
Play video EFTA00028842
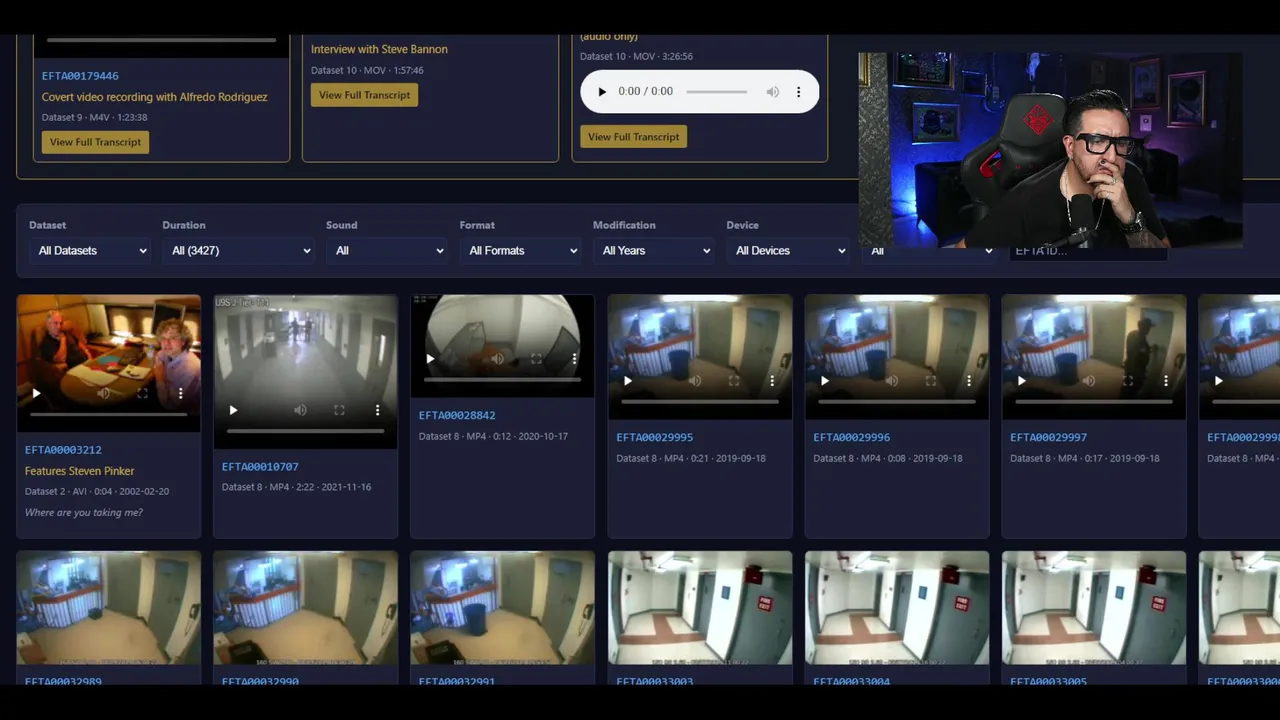point(431,359)
